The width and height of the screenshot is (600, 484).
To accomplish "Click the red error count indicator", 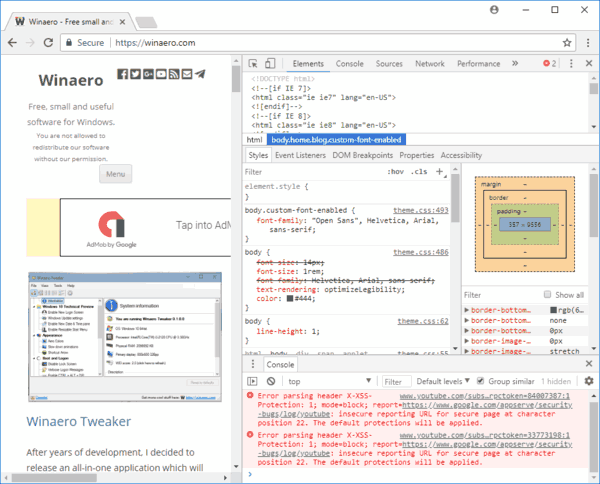I will 549,64.
